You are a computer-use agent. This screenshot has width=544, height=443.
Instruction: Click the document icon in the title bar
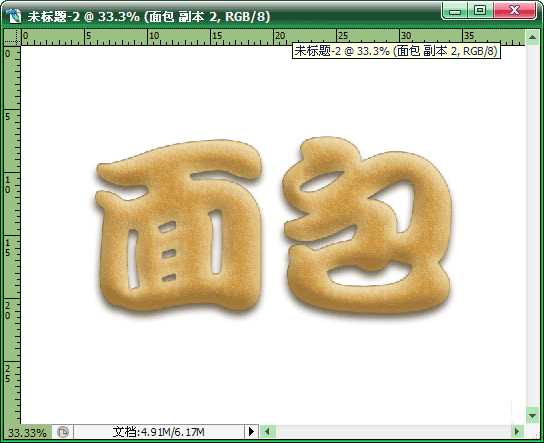tap(13, 16)
